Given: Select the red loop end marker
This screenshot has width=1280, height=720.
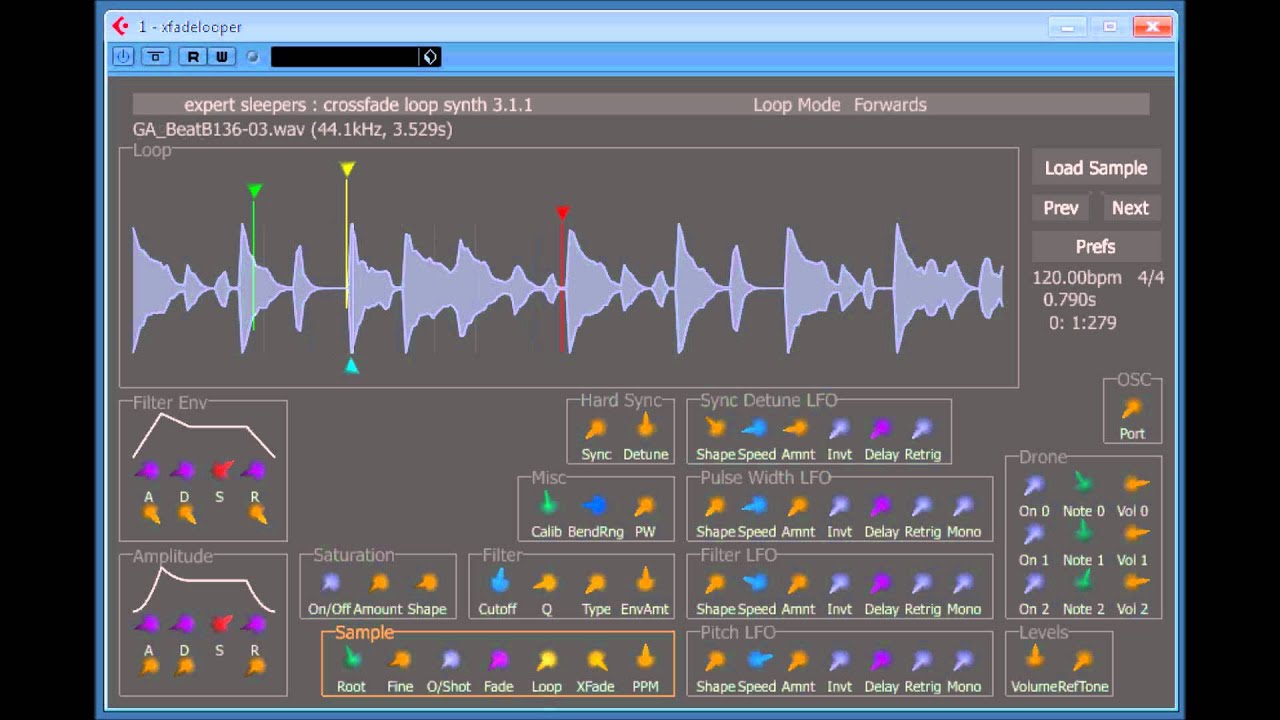Looking at the screenshot, I should coord(562,212).
